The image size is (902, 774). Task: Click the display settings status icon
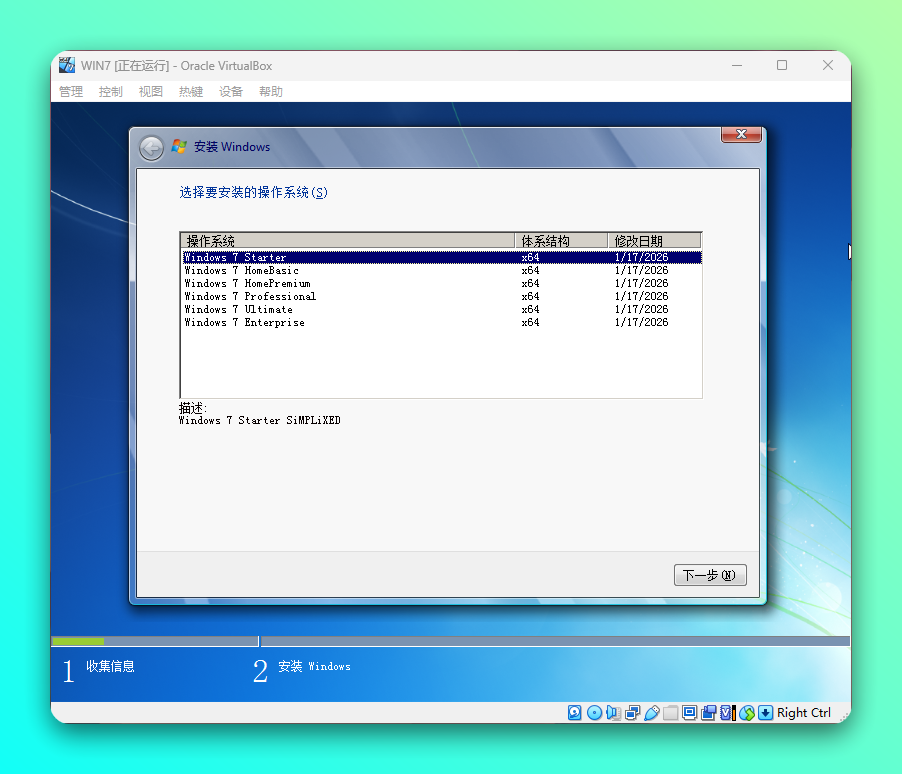point(690,712)
